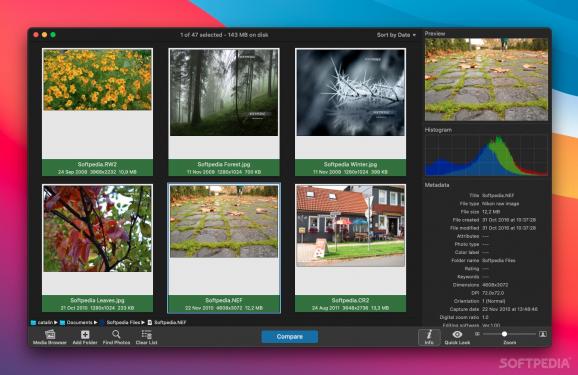Click the large thumbnails zoom icon

point(543,334)
